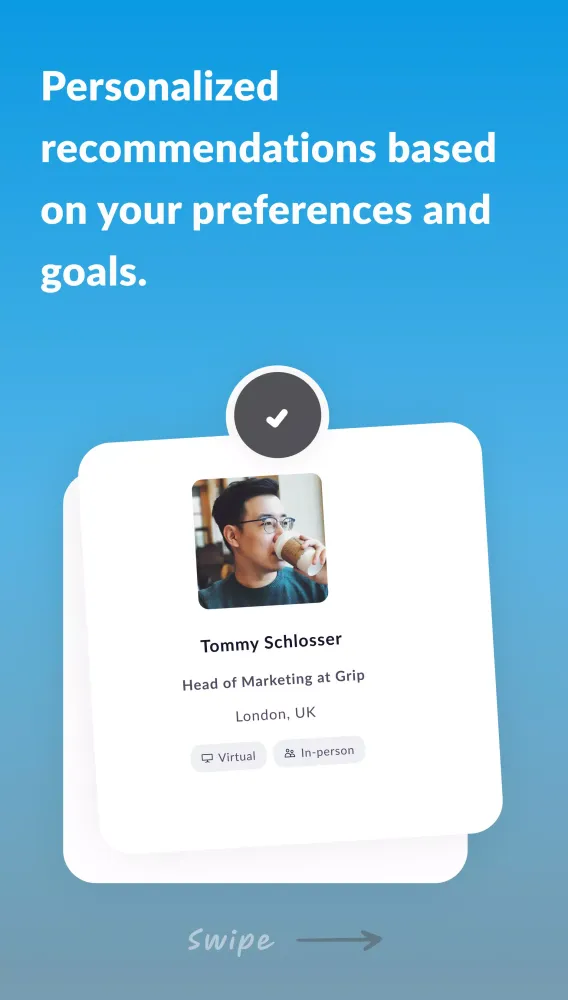Open Tommy Schlosser's profile photo
The width and height of the screenshot is (568, 1000).
point(260,541)
